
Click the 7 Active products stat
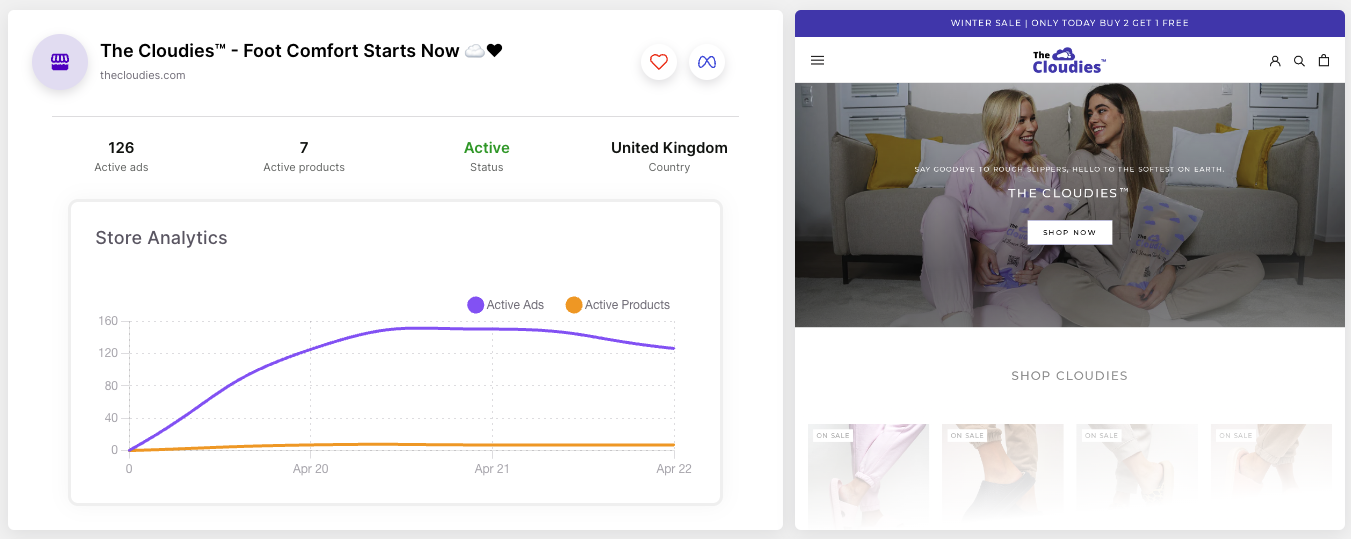tap(304, 155)
